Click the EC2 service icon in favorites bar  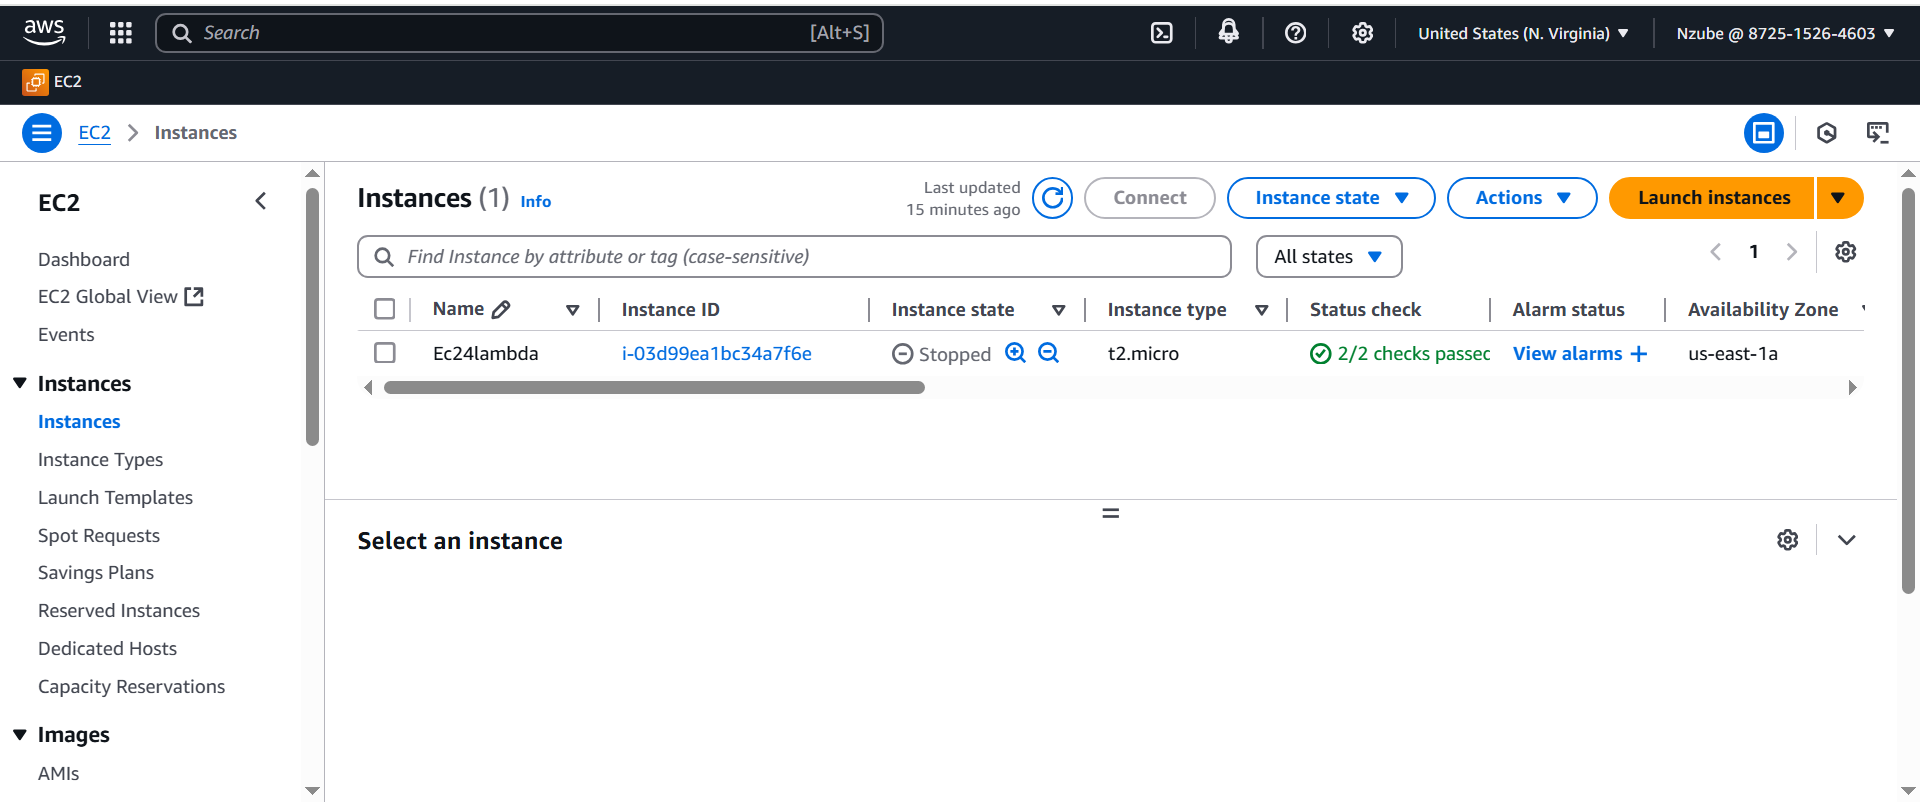tap(35, 82)
